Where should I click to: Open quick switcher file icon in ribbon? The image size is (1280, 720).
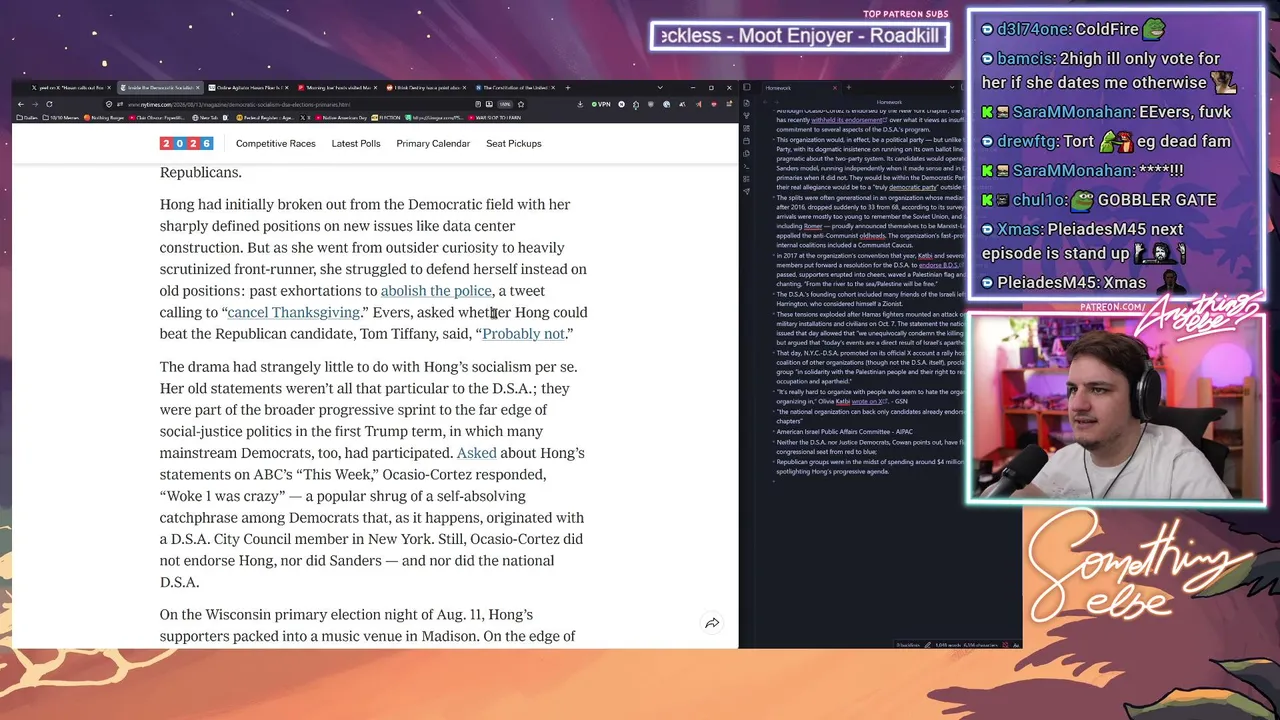click(747, 103)
